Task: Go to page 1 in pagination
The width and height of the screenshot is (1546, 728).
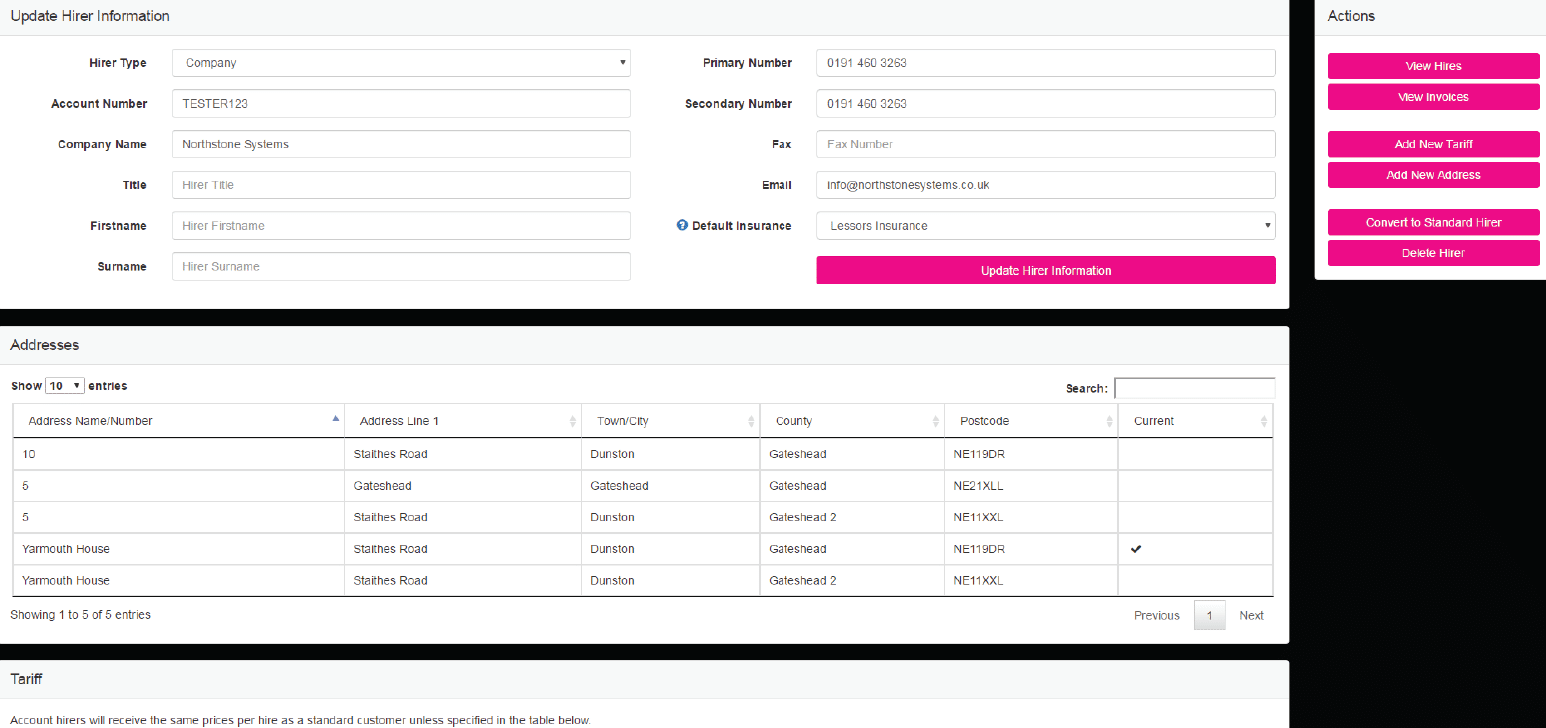Action: 1209,616
